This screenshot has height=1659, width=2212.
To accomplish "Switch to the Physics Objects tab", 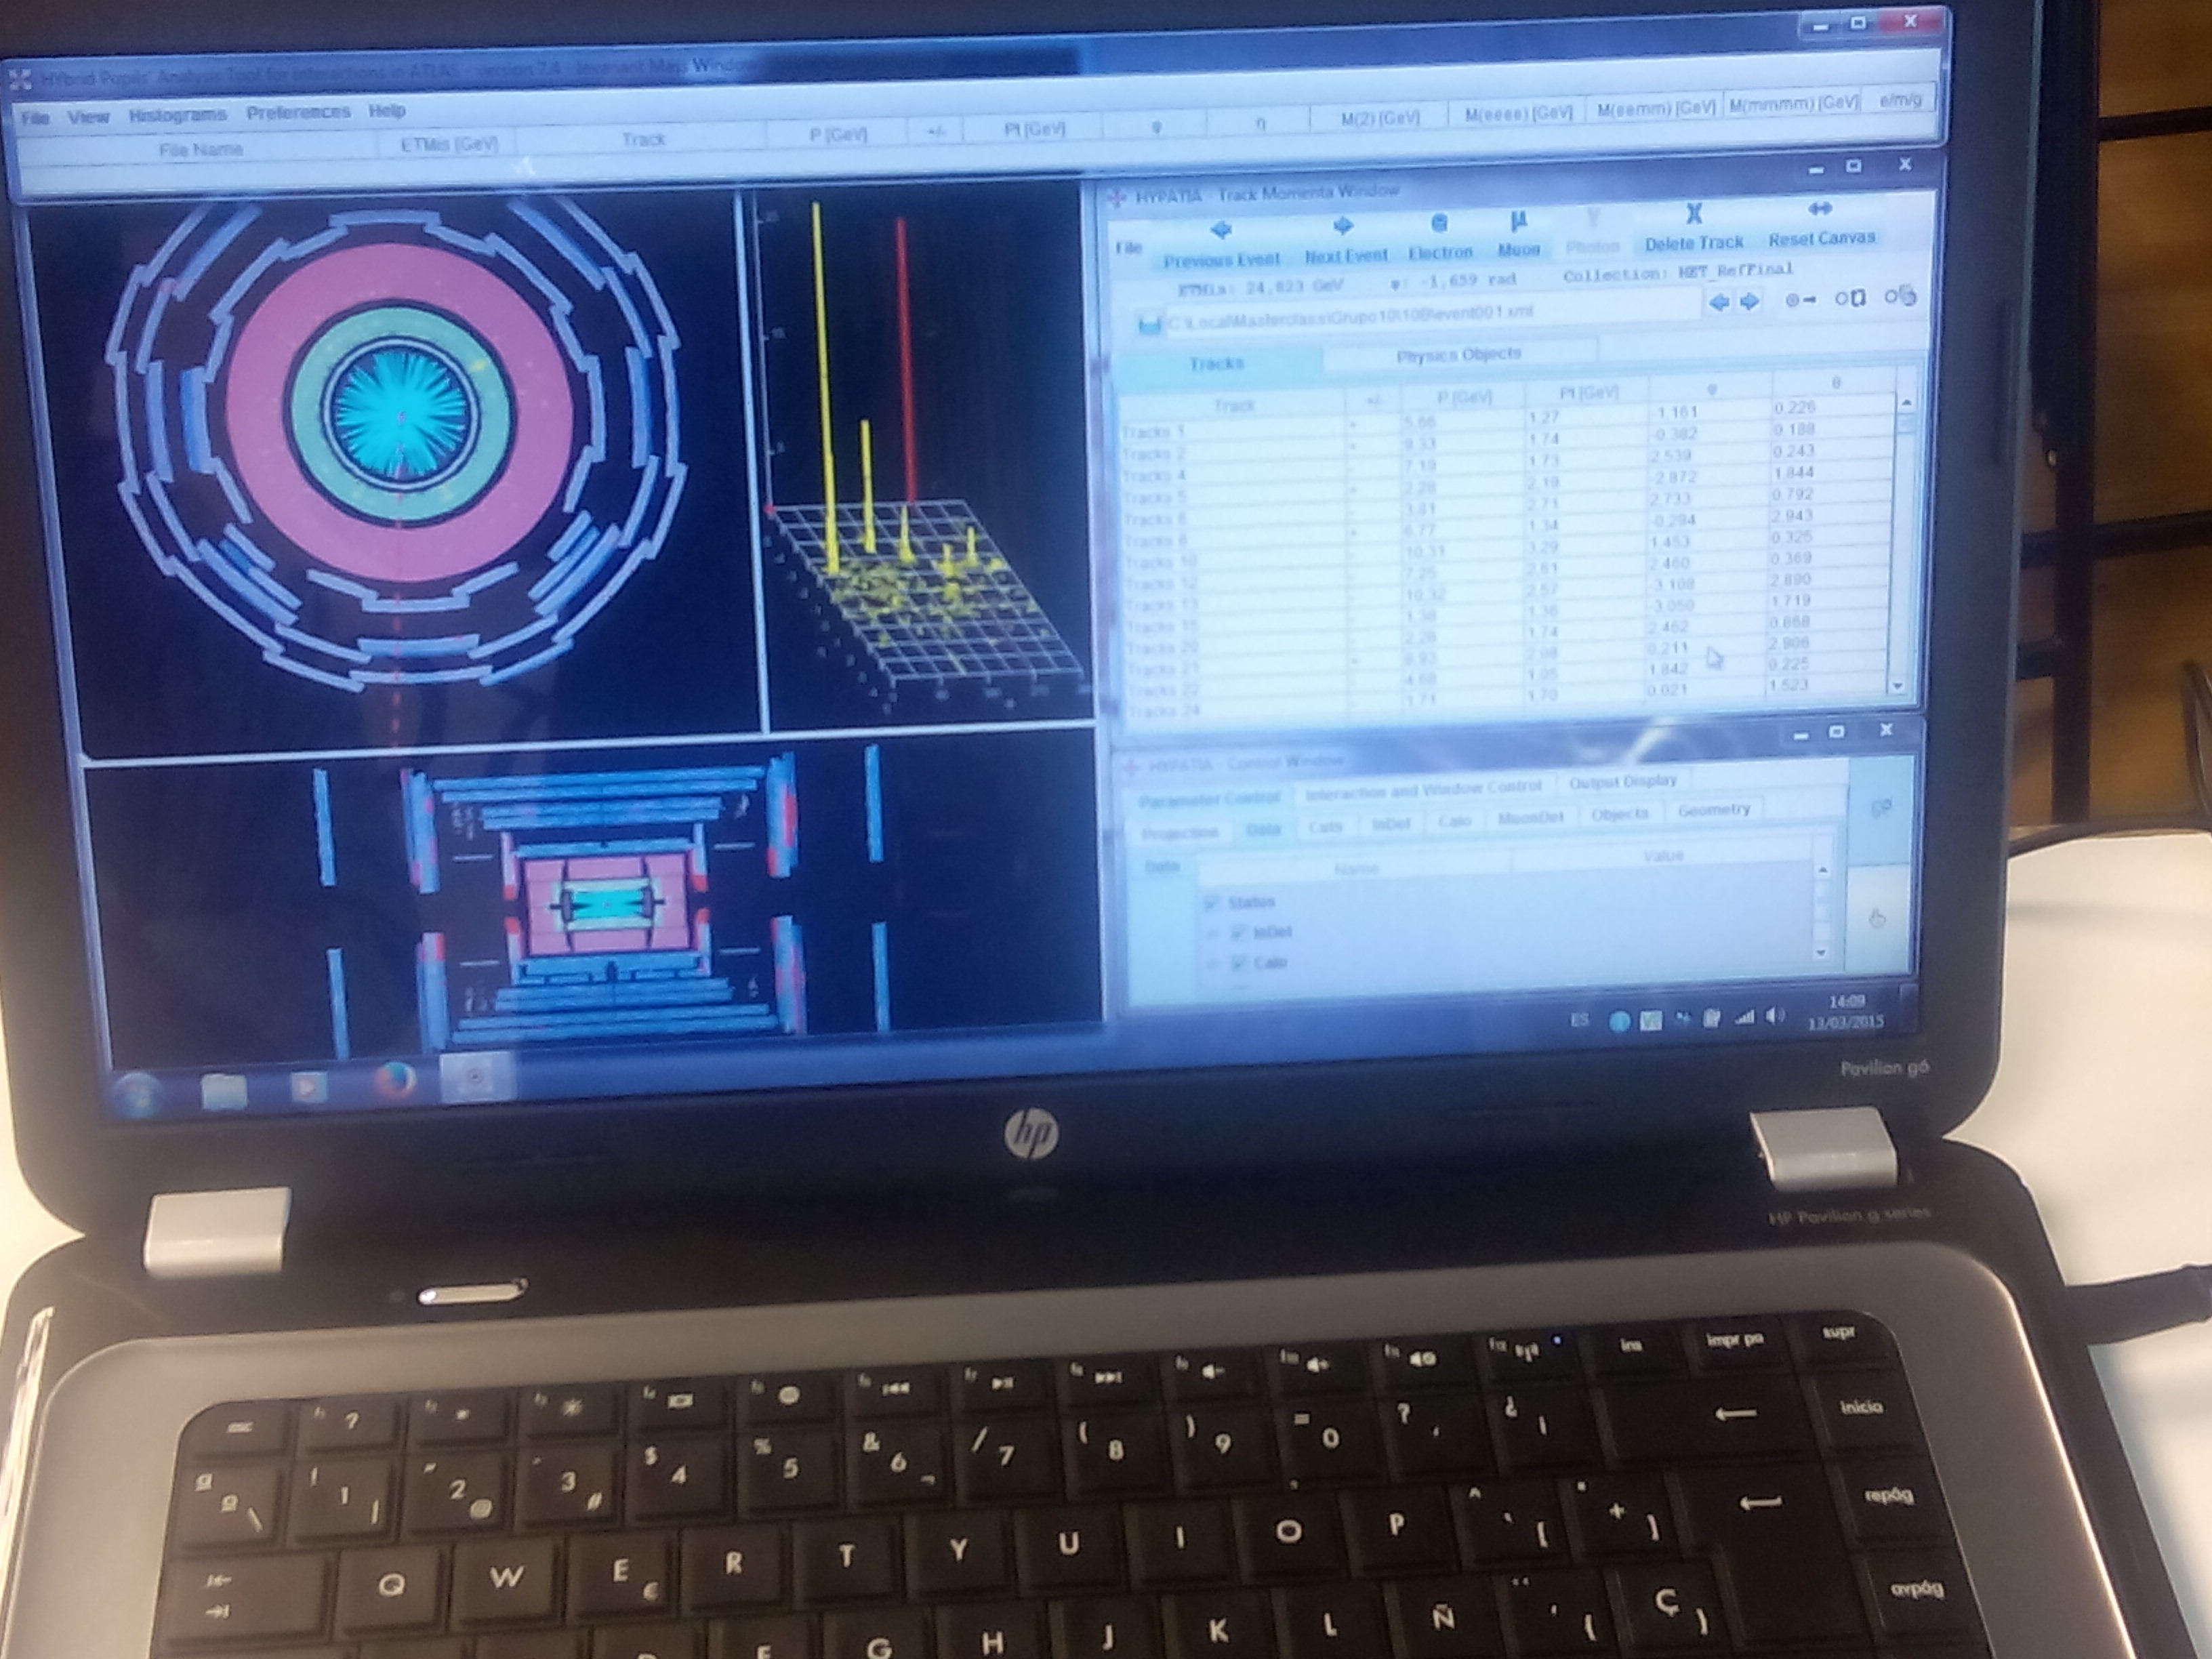I will pyautogui.click(x=1458, y=355).
